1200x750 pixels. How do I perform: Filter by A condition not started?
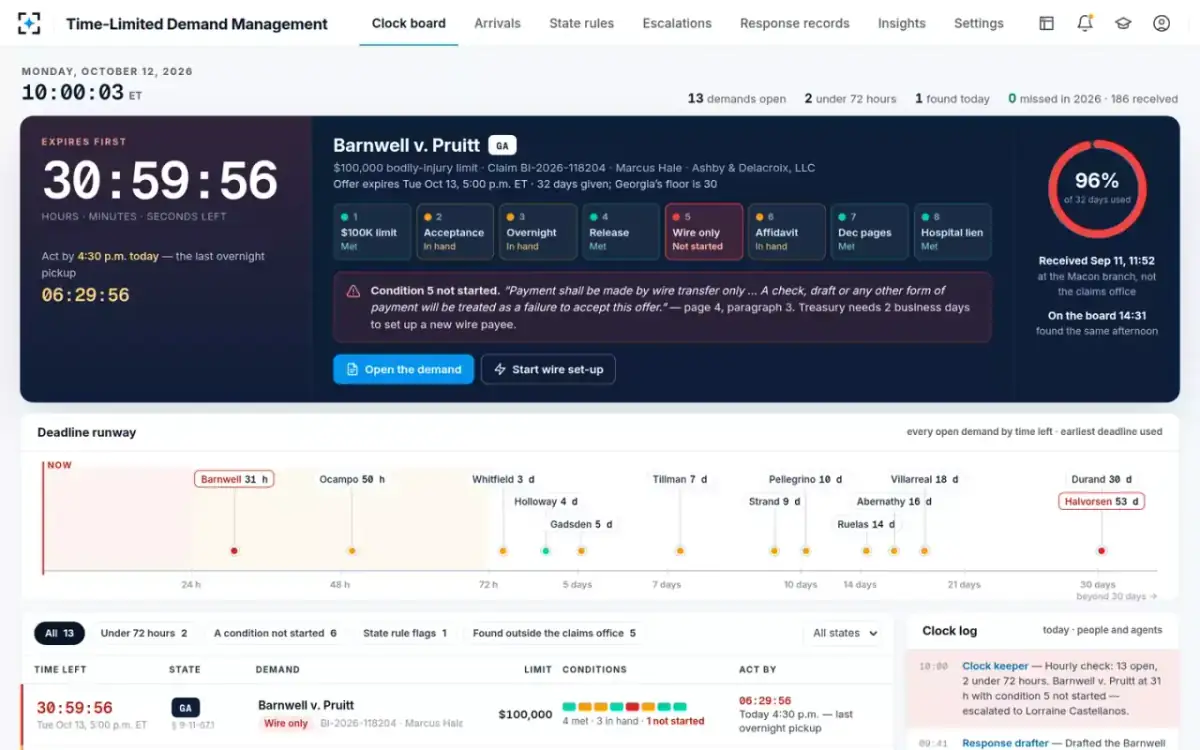click(275, 633)
